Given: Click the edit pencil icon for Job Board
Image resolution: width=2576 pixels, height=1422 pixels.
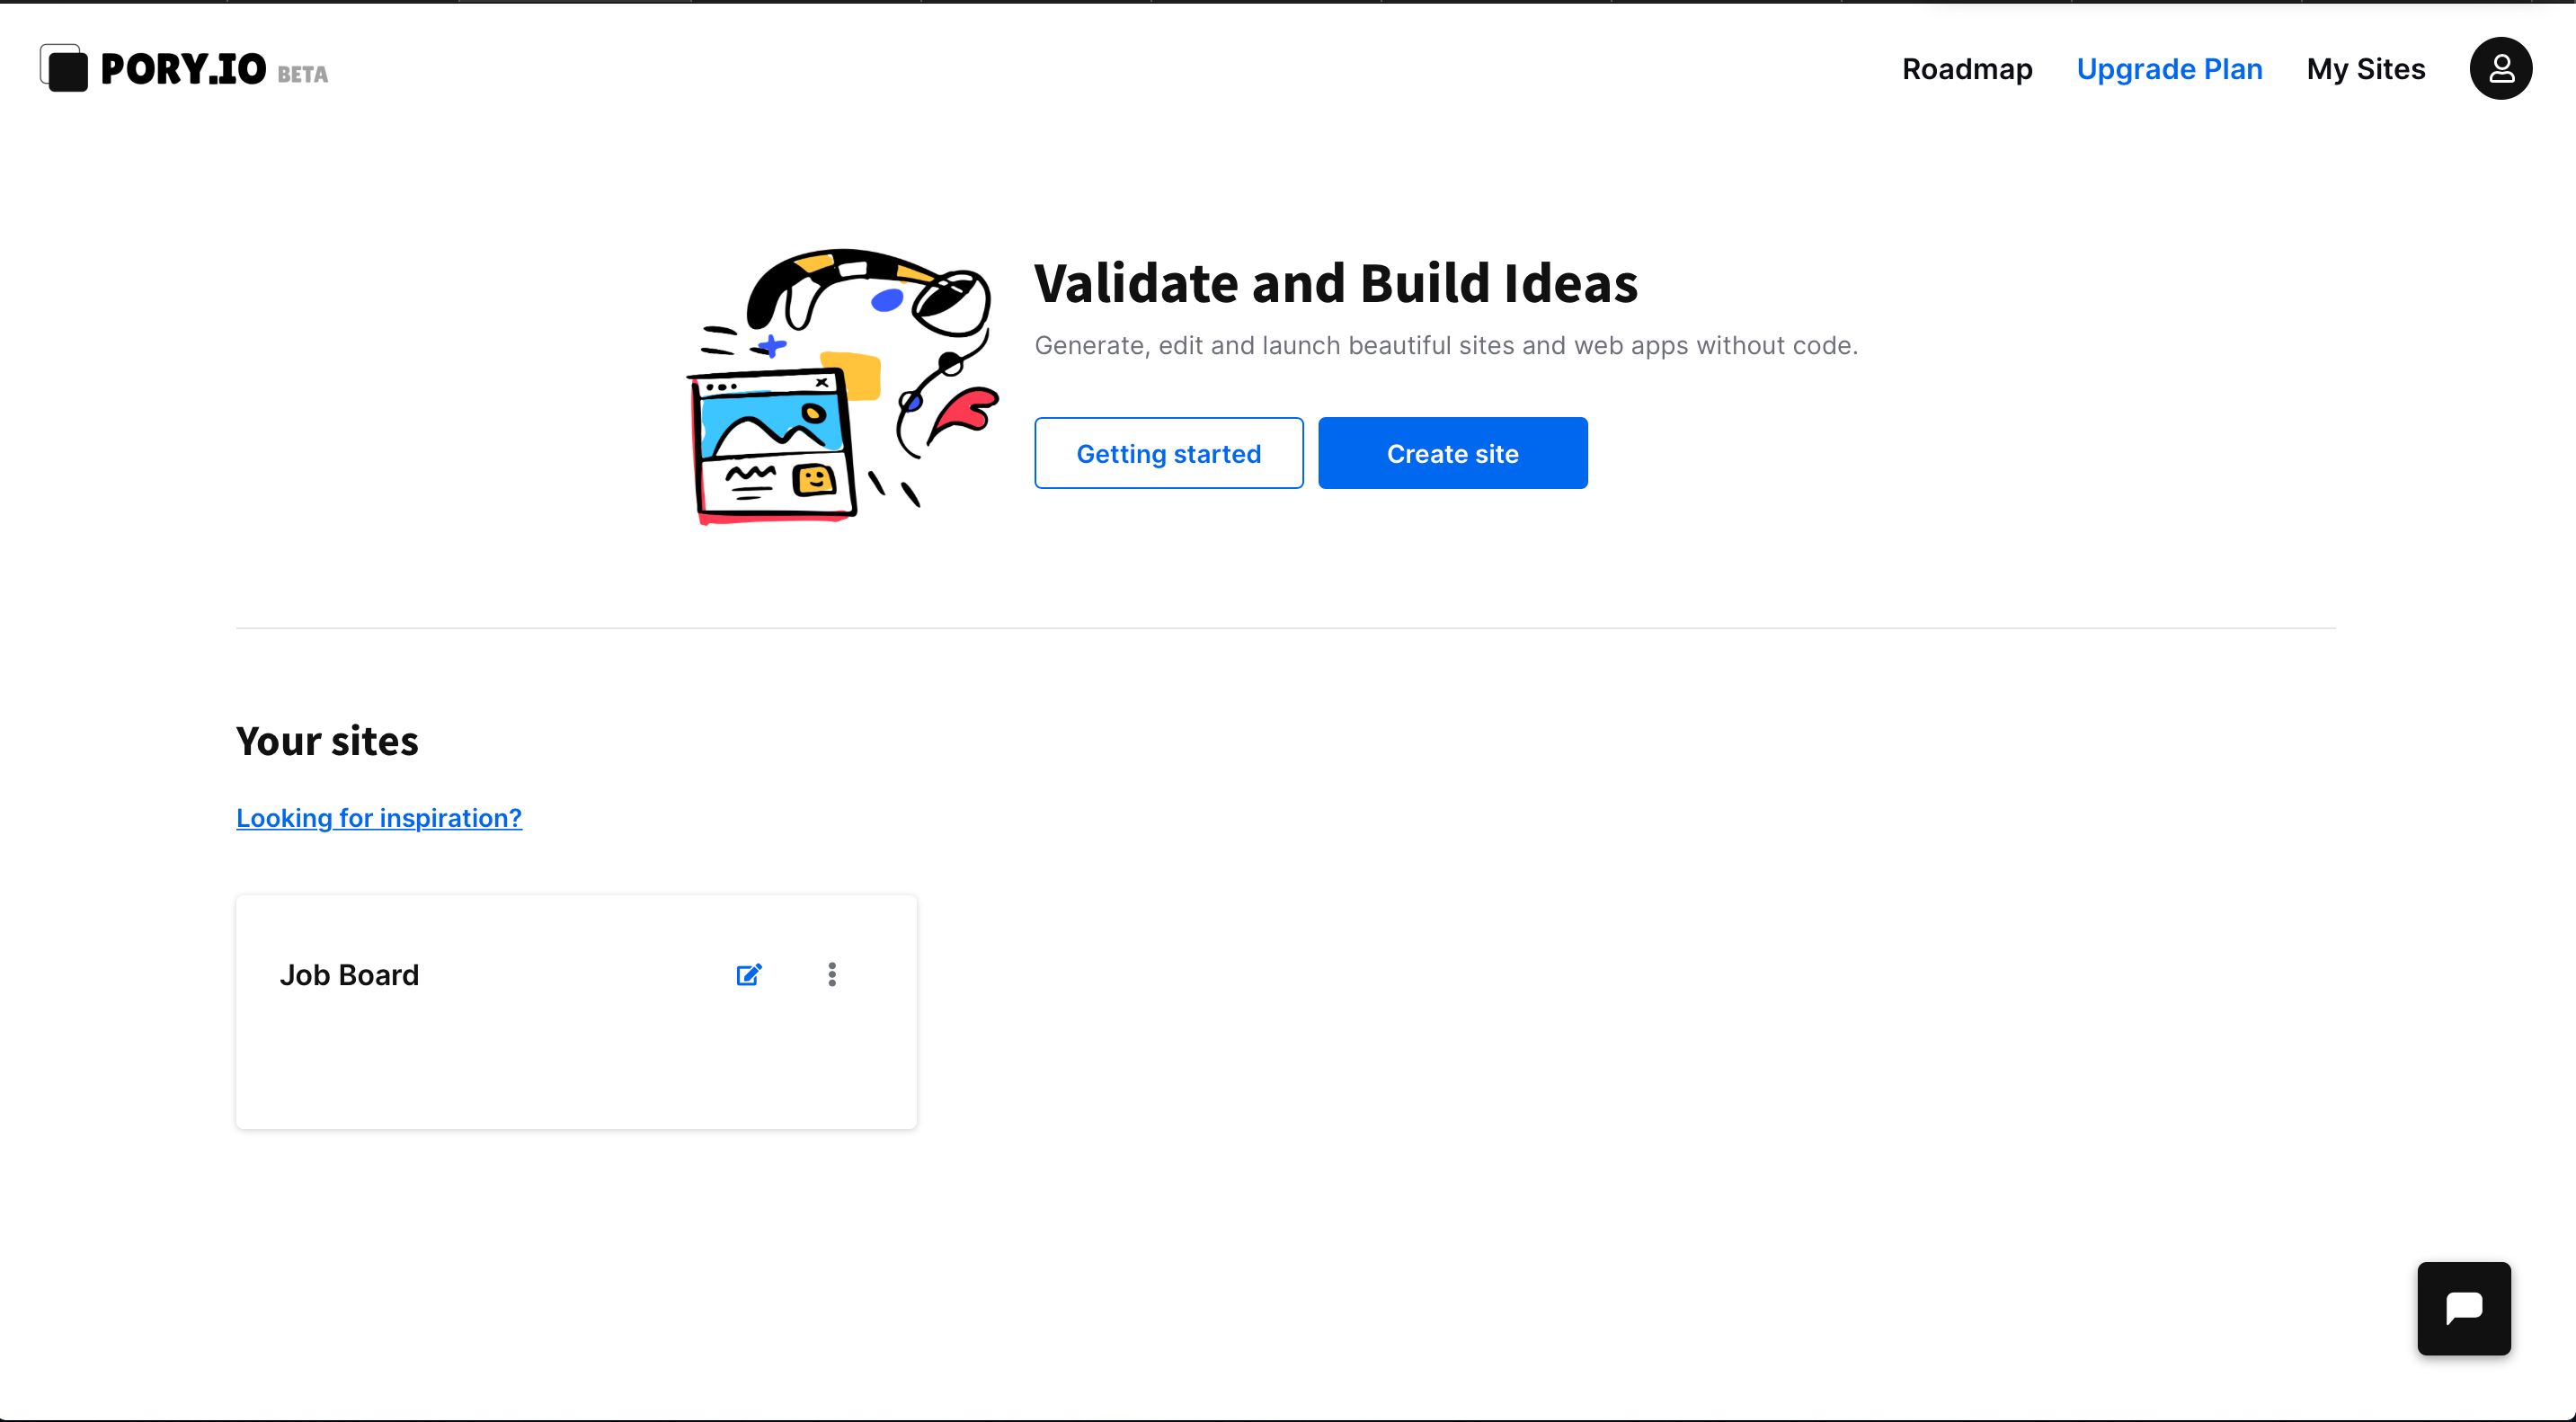Looking at the screenshot, I should pos(749,975).
